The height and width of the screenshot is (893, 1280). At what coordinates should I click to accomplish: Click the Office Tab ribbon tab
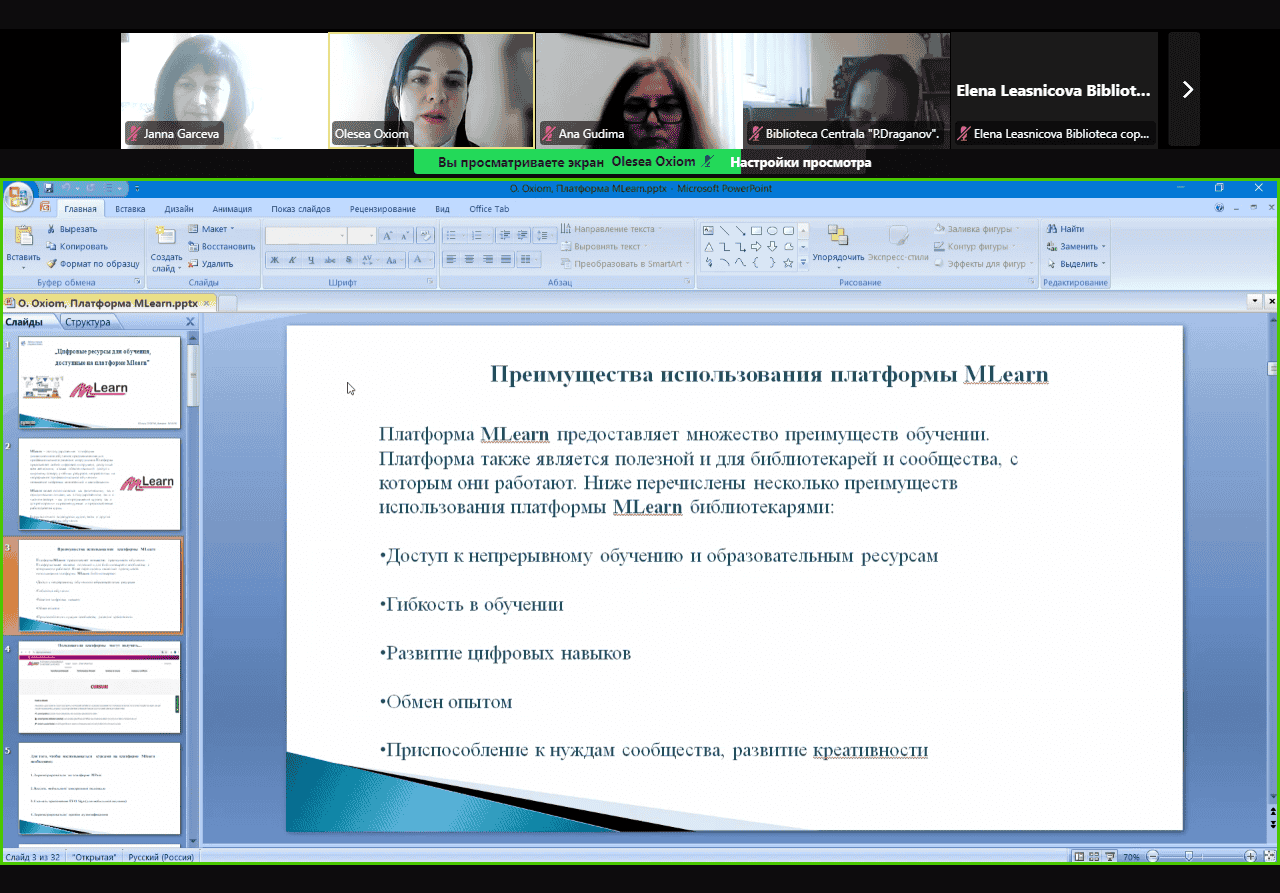point(489,209)
